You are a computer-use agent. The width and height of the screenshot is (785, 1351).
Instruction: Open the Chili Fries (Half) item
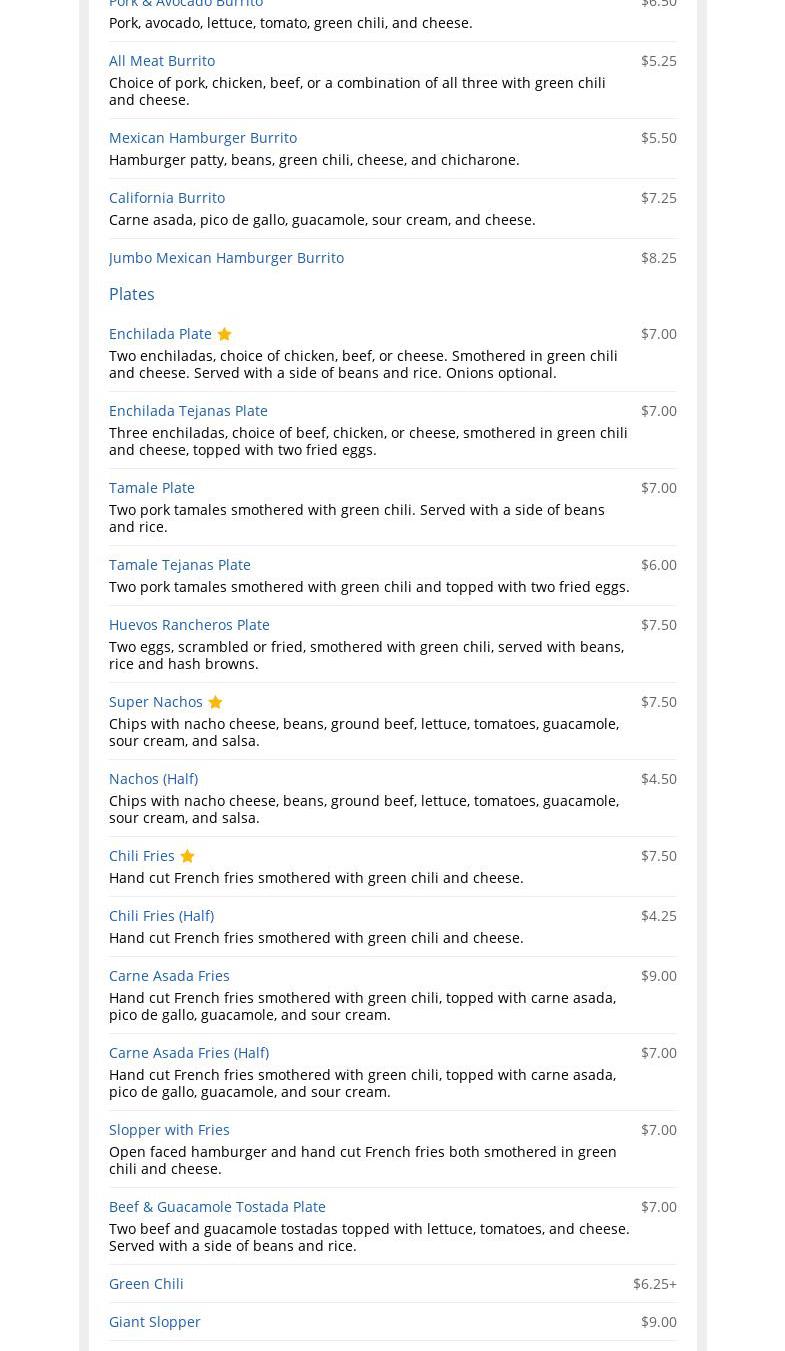click(x=161, y=916)
